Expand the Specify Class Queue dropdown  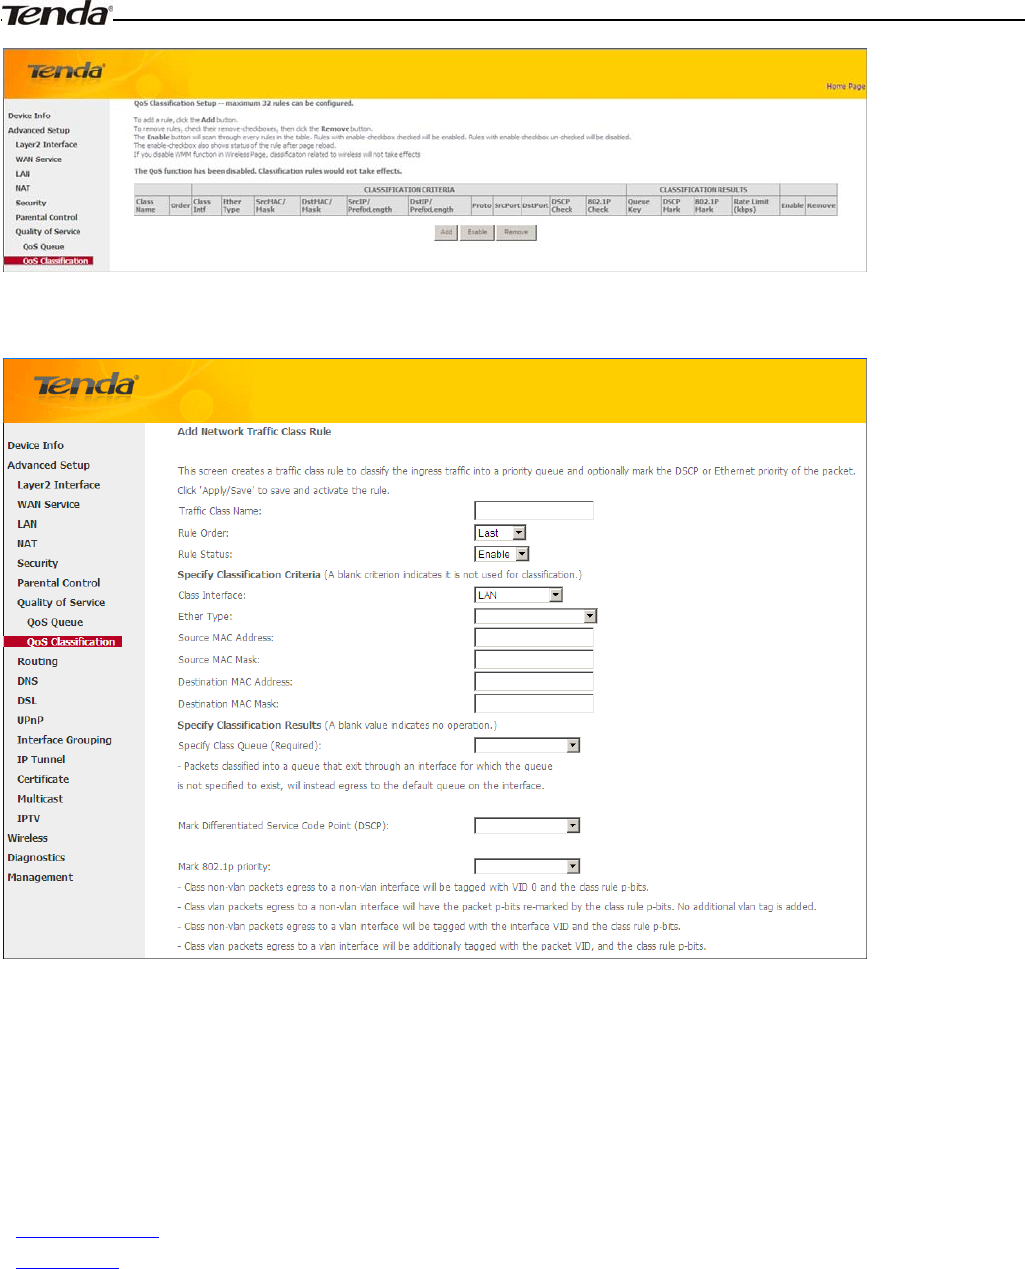click(x=527, y=746)
